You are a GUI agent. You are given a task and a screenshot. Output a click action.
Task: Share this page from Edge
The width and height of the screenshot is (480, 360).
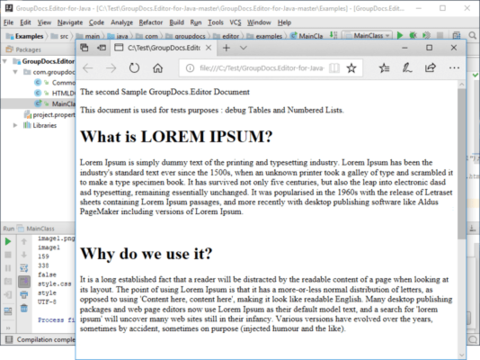430,68
